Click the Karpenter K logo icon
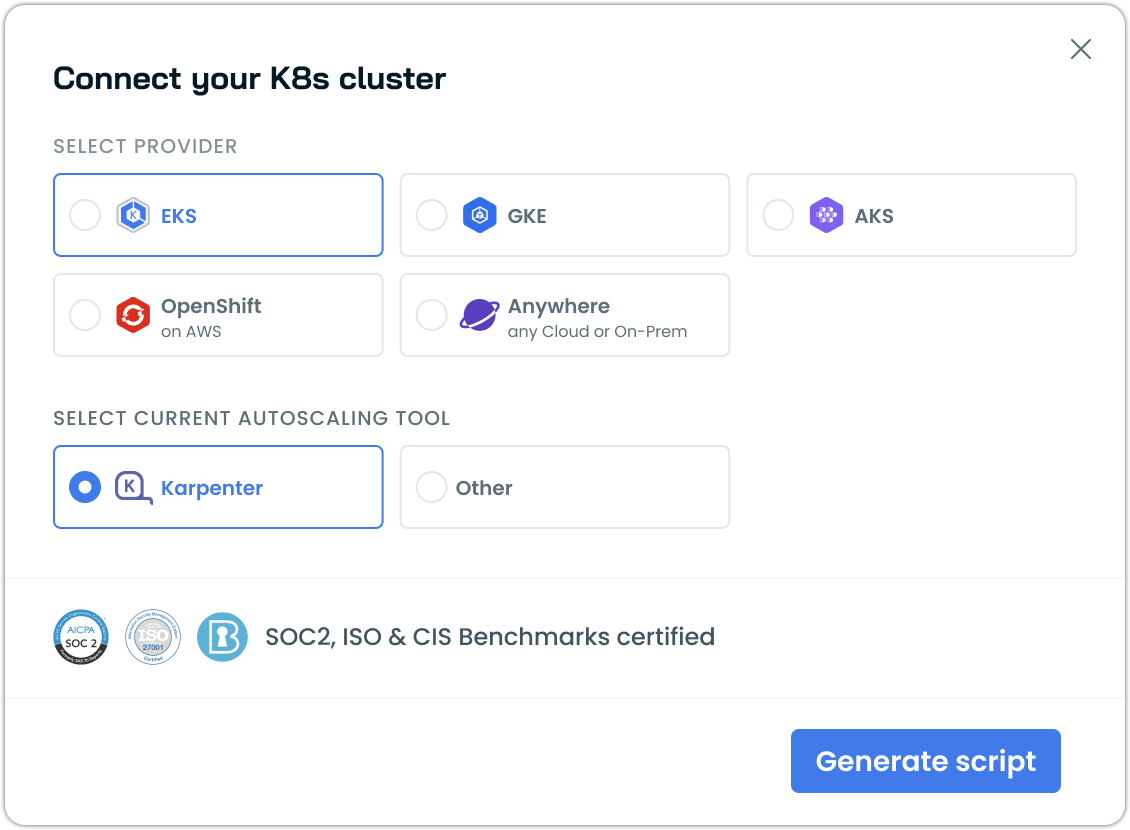1130x830 pixels. 133,488
